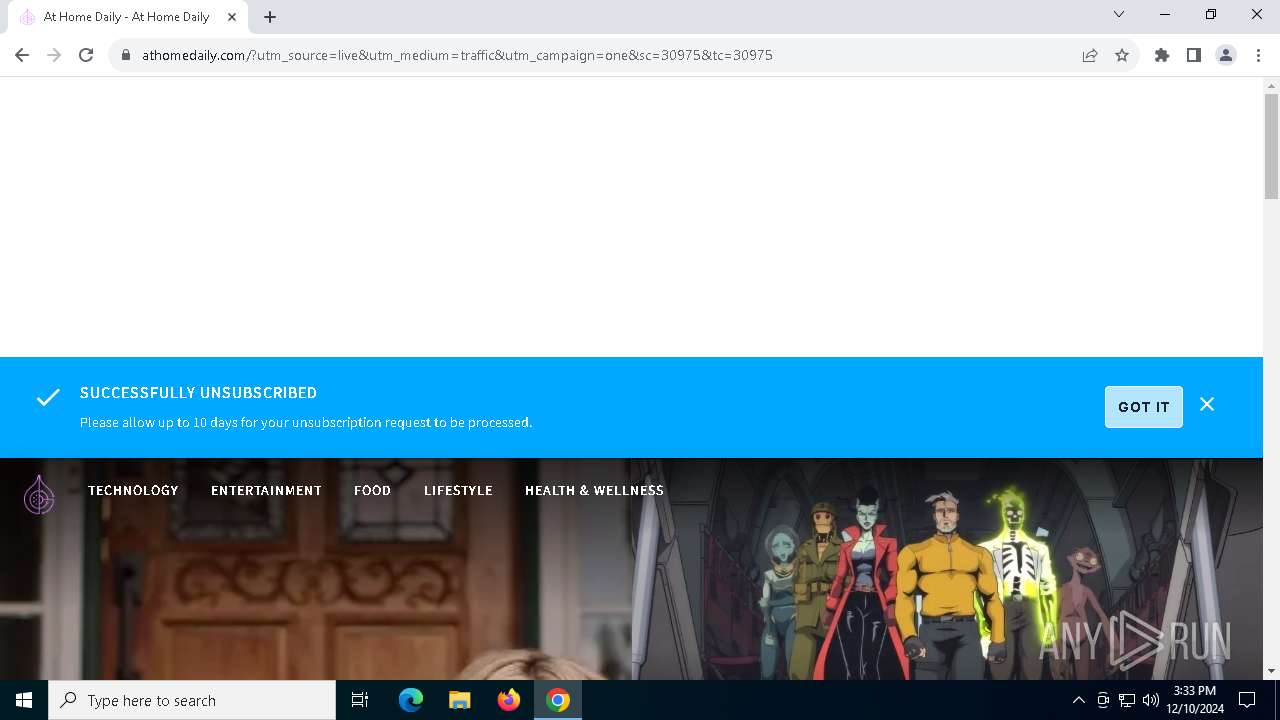Viewport: 1280px width, 720px height.
Task: Open the Windows Start menu
Action: [24, 700]
